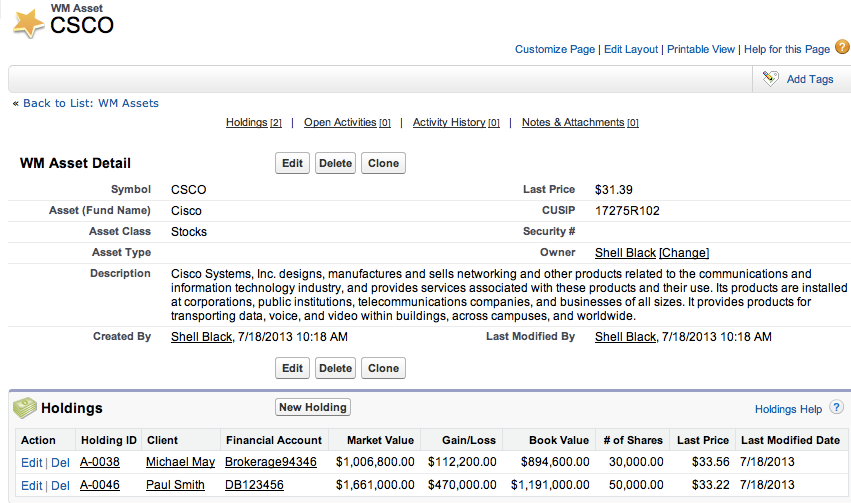Screen dimensions: 851x503
Task: Click the CUSIP value 17275R102
Action: click(627, 211)
